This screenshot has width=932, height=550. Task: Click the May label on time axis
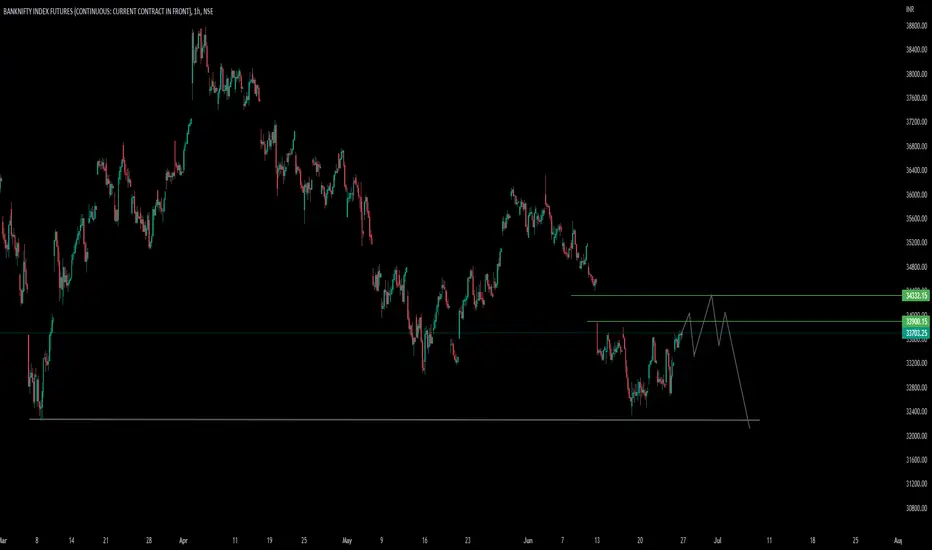click(x=347, y=540)
